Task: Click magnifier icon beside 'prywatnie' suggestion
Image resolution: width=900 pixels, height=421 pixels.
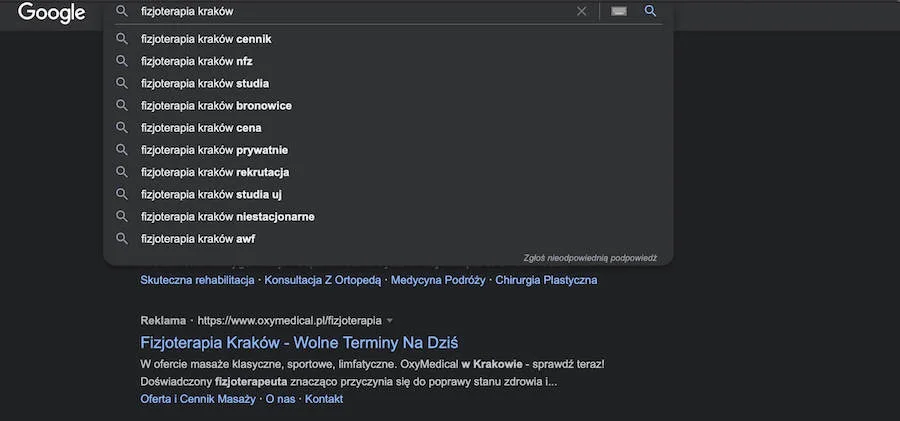Action: [x=122, y=150]
